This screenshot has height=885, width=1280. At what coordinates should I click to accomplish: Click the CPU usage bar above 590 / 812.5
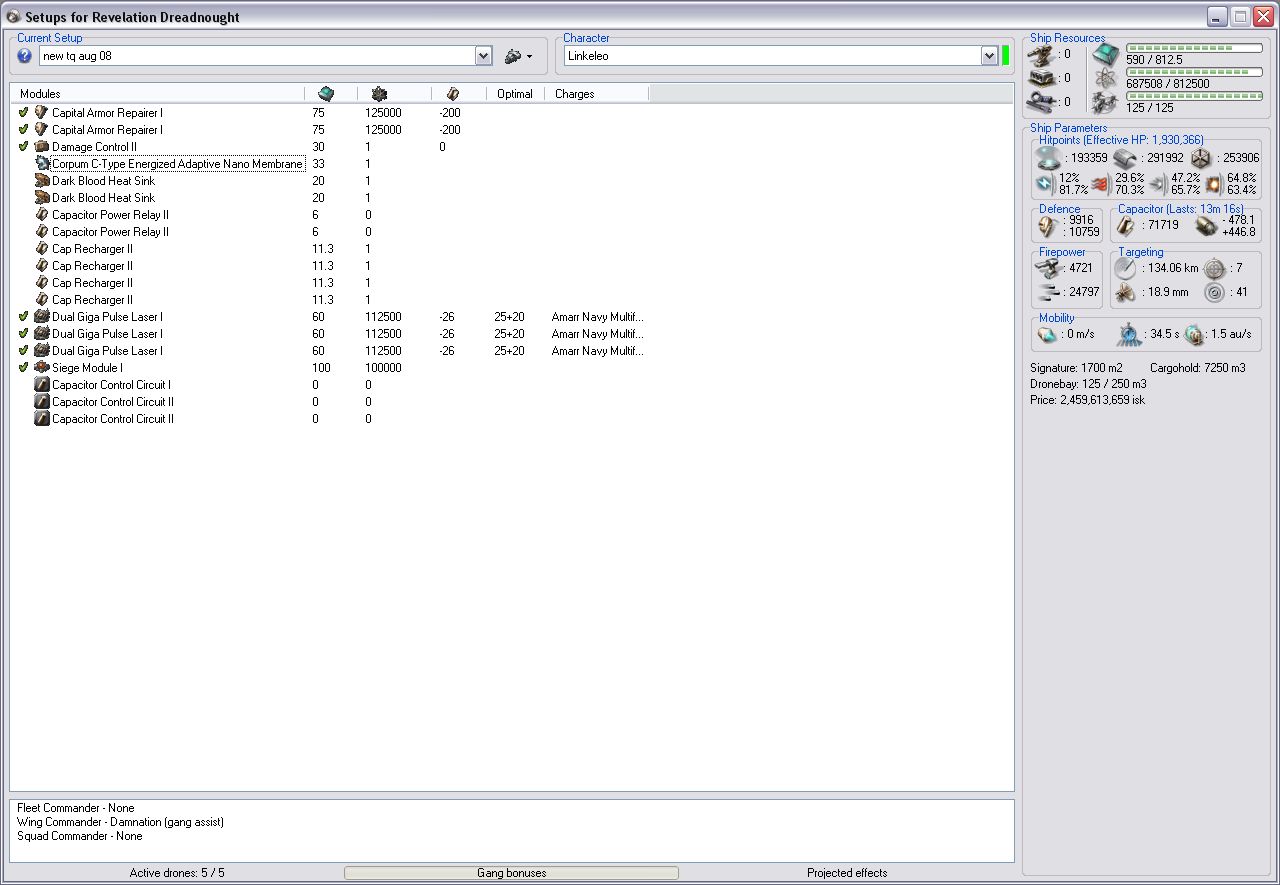point(1194,47)
